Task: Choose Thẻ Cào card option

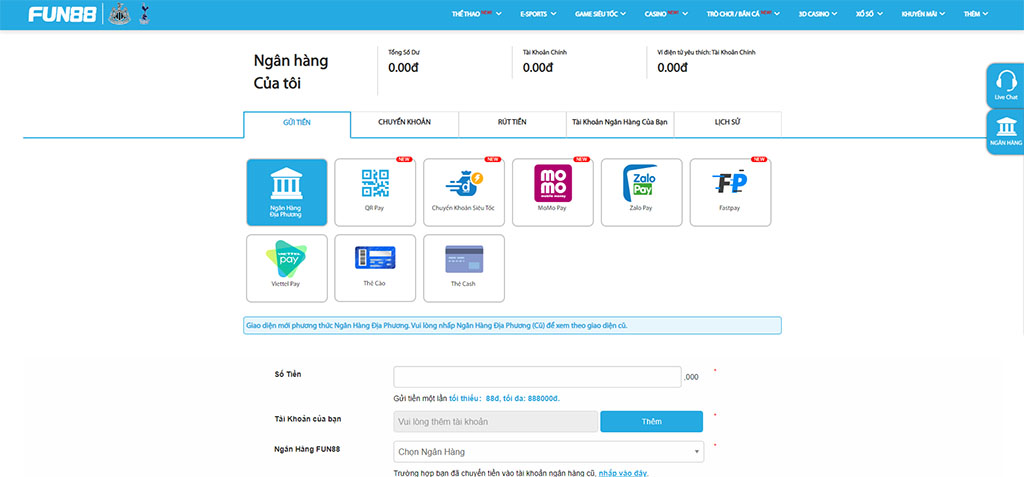Action: tap(375, 268)
